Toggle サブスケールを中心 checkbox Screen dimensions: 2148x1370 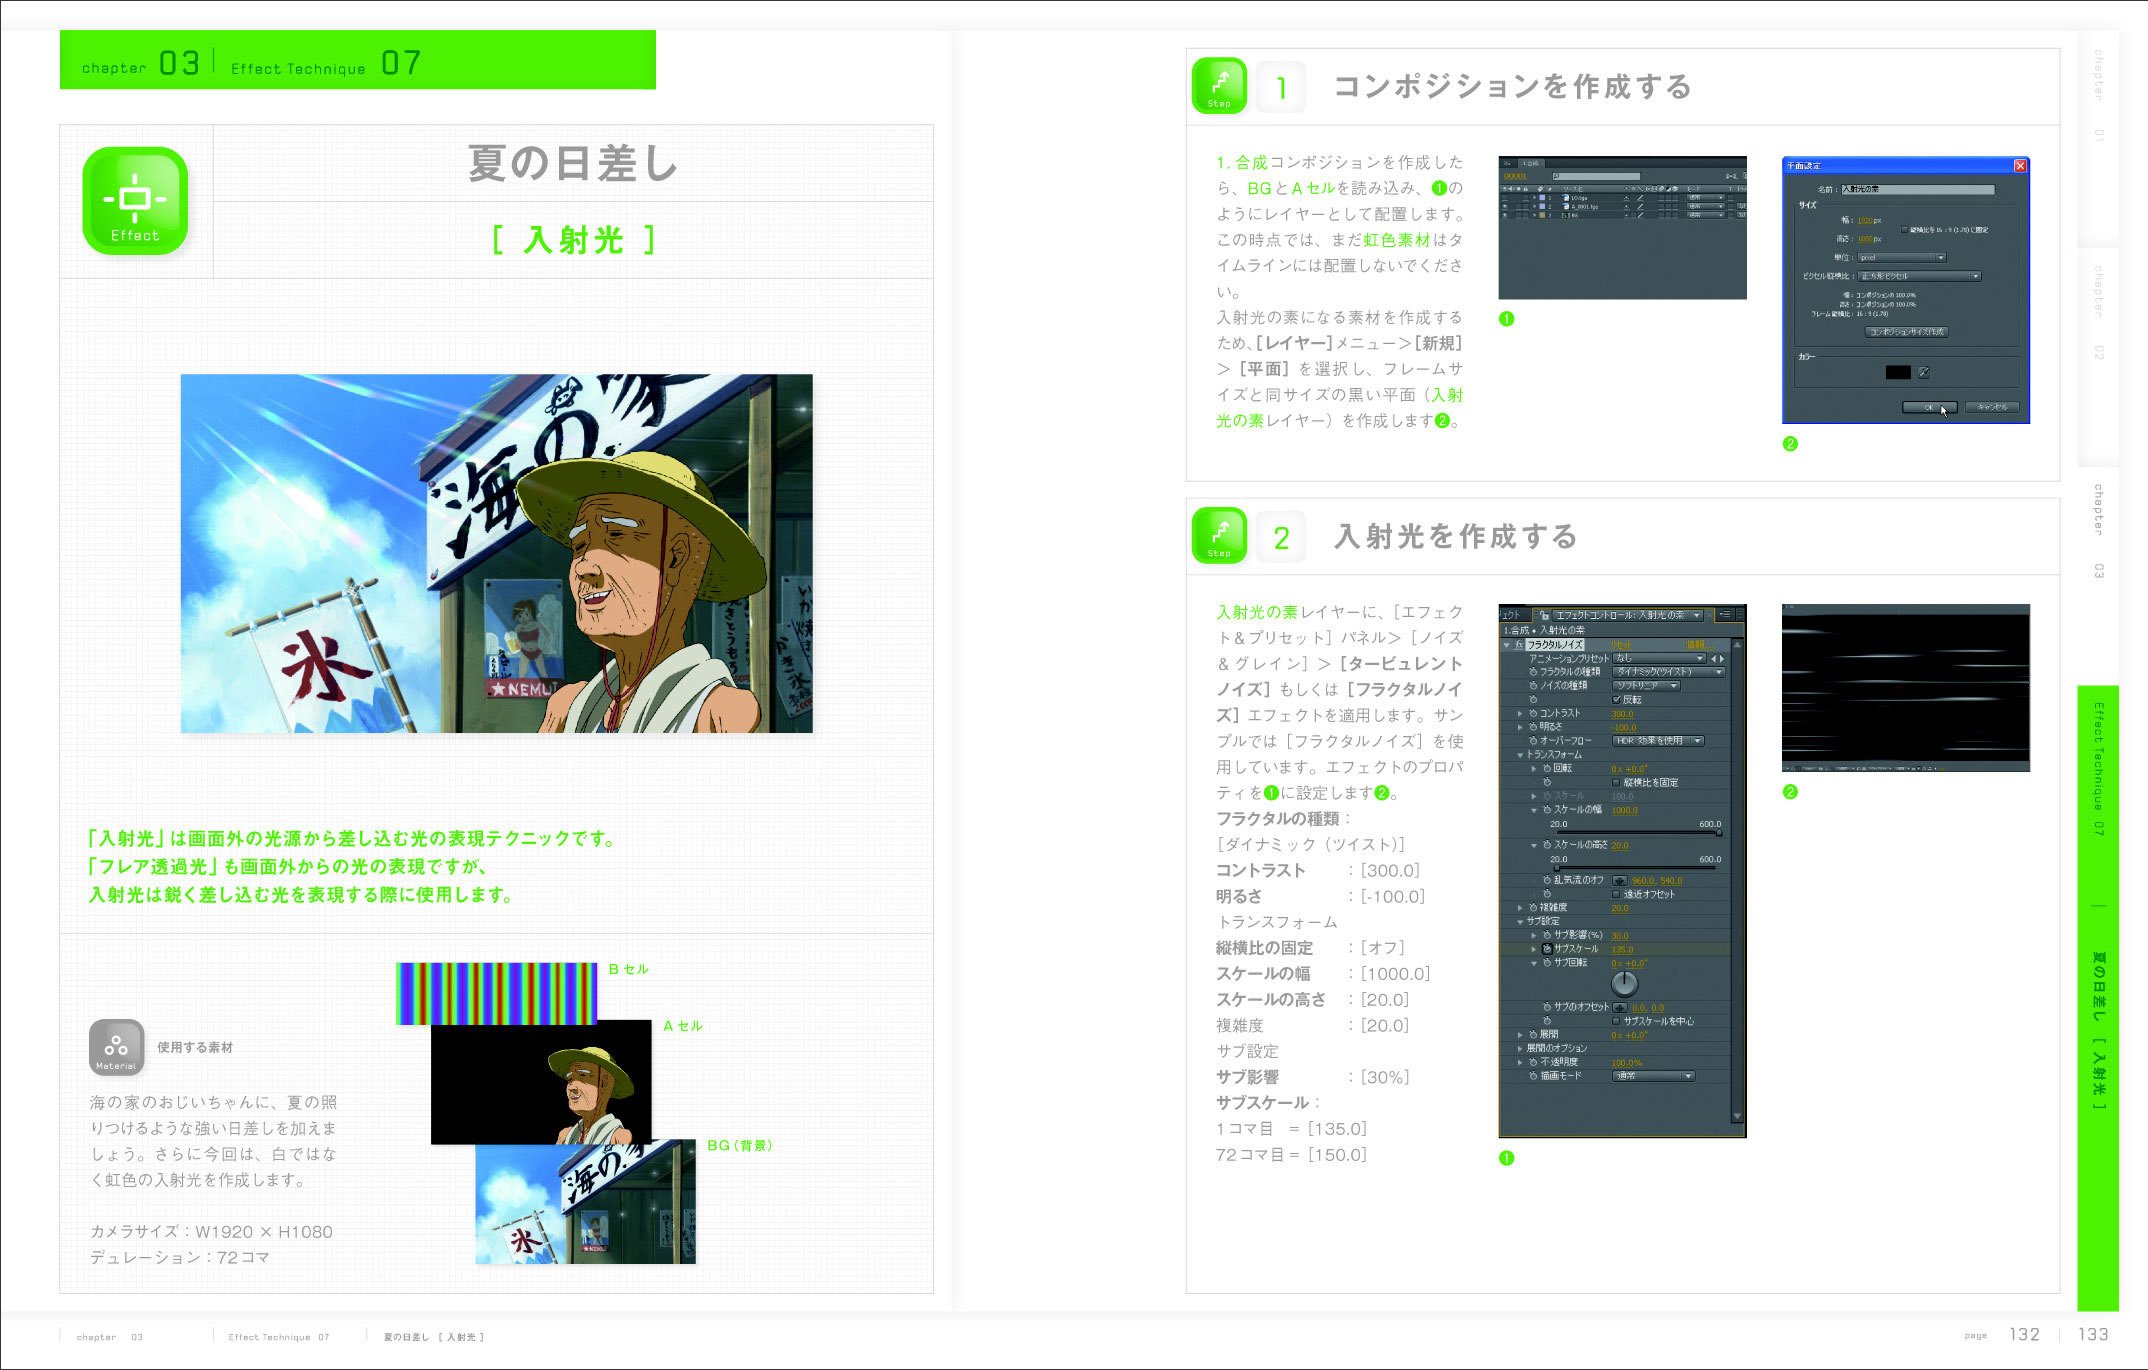coord(1616,1021)
